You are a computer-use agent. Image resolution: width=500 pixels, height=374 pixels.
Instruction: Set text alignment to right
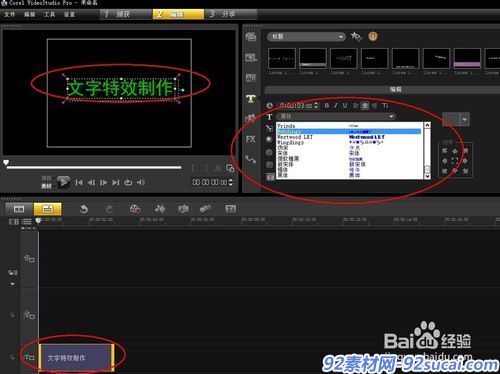click(374, 106)
